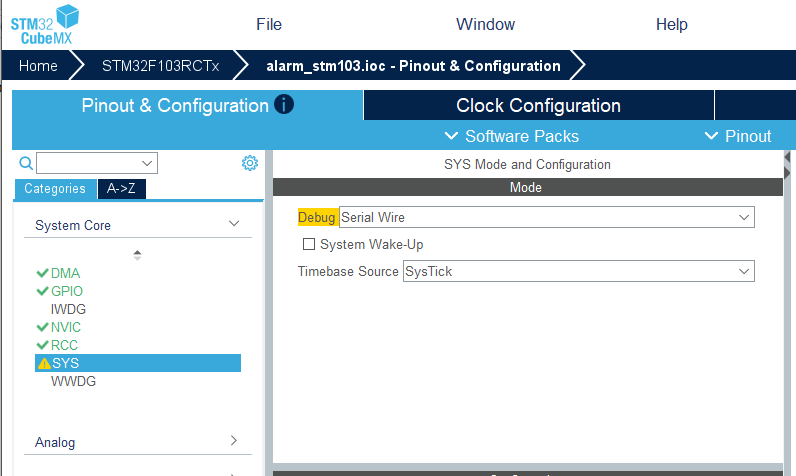Open the peripheral search combo box

tap(97, 163)
